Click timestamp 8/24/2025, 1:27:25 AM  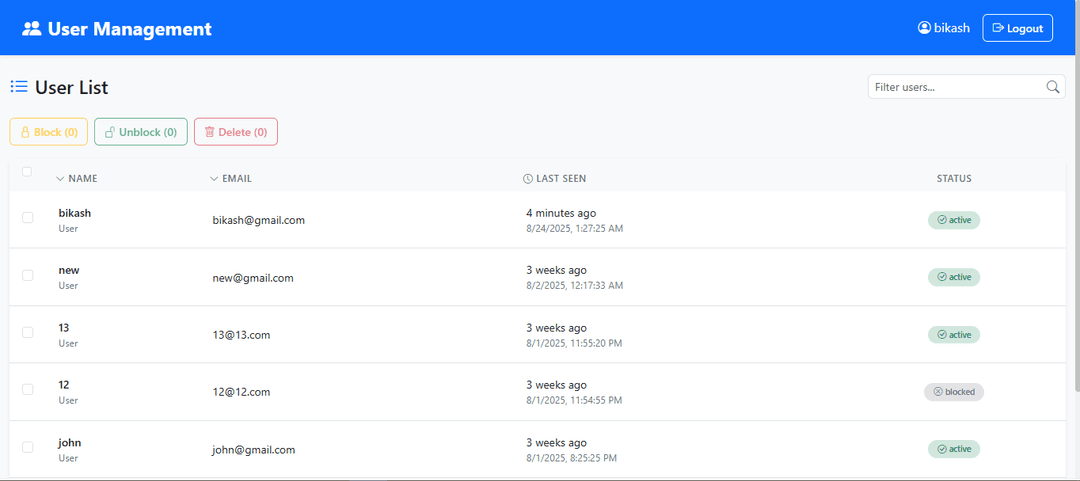574,228
